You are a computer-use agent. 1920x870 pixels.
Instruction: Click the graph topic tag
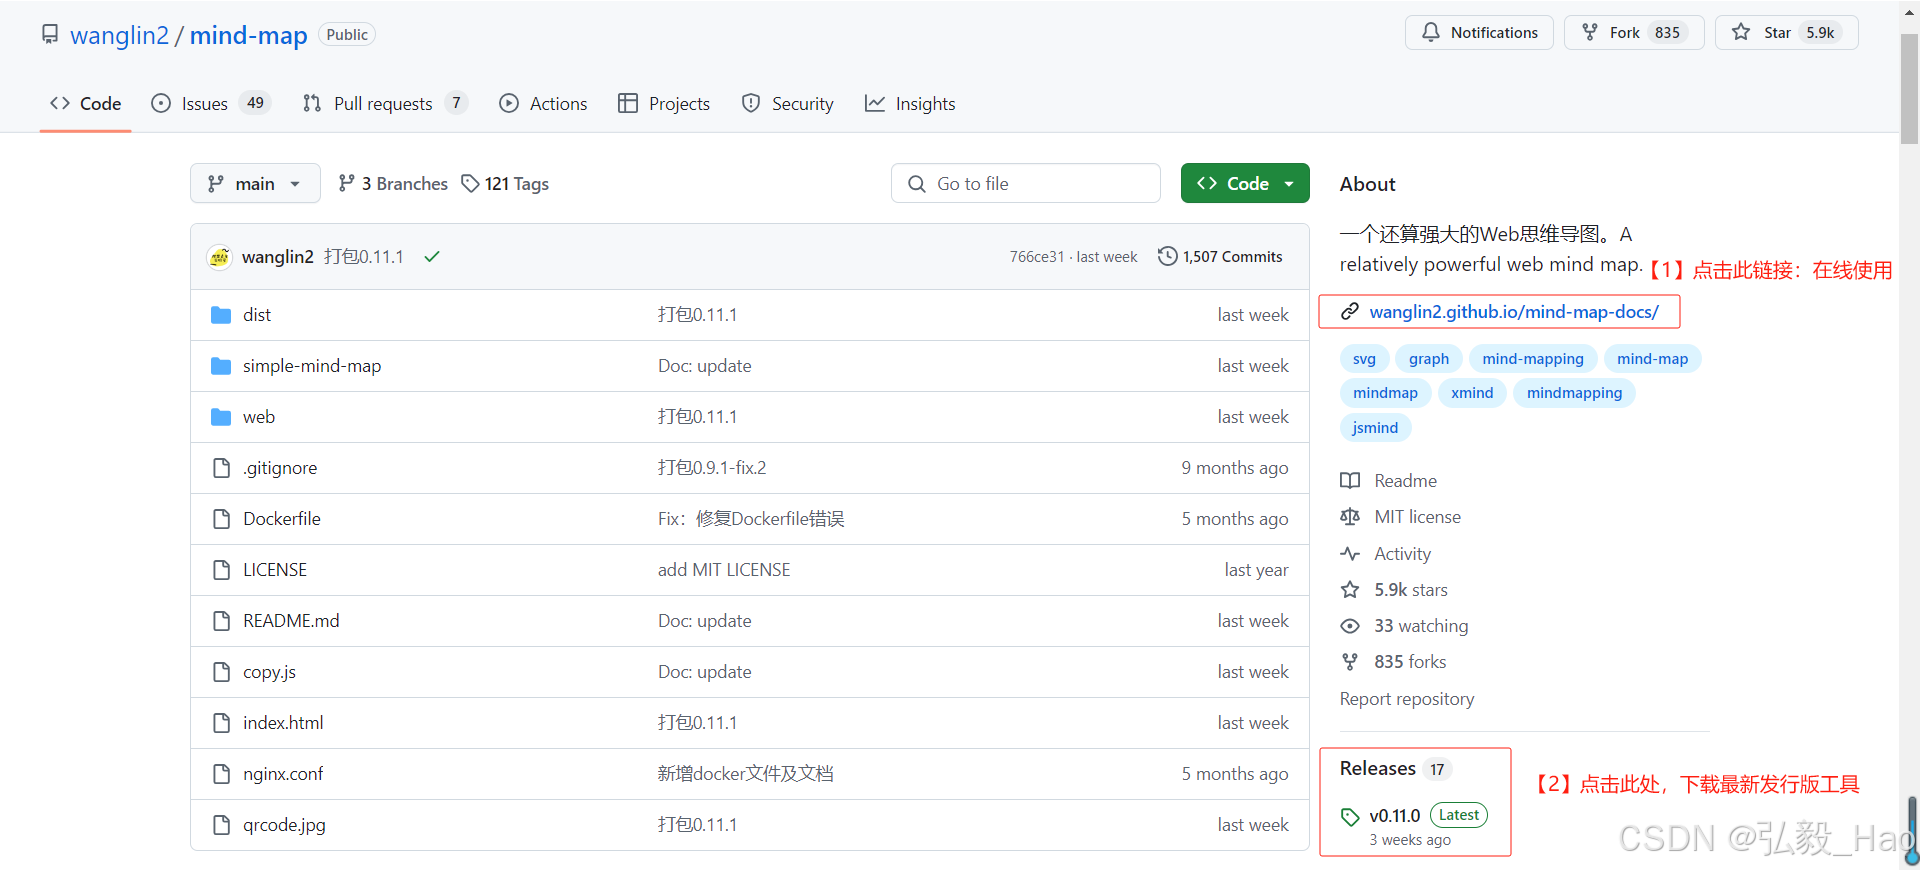pyautogui.click(x=1429, y=359)
